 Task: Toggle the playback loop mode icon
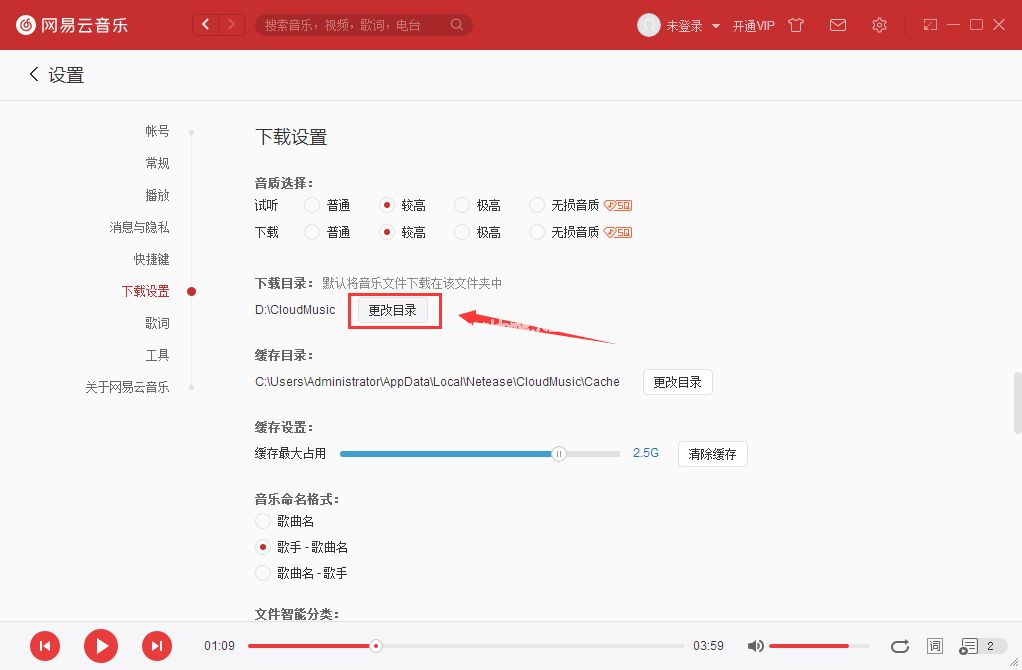click(x=900, y=646)
